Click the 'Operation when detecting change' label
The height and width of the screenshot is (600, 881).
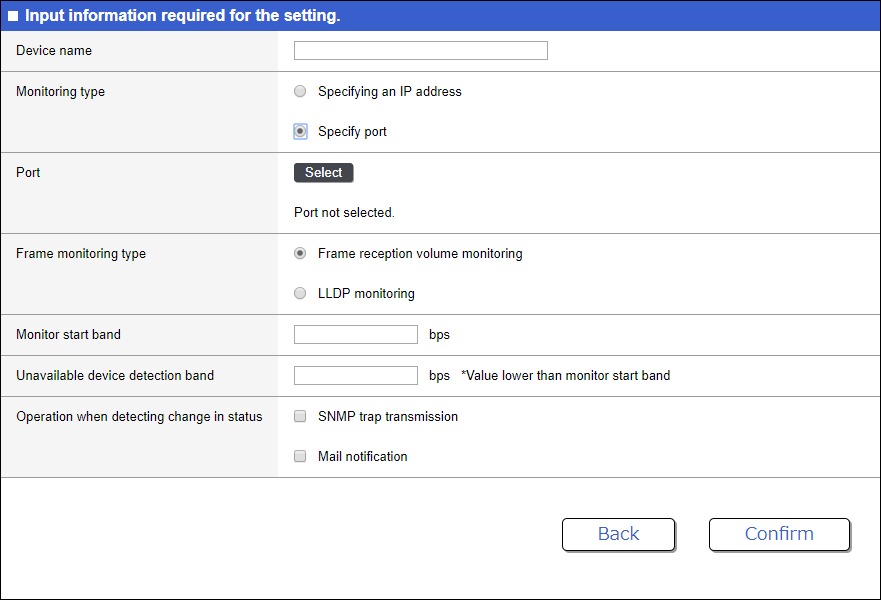tap(139, 417)
